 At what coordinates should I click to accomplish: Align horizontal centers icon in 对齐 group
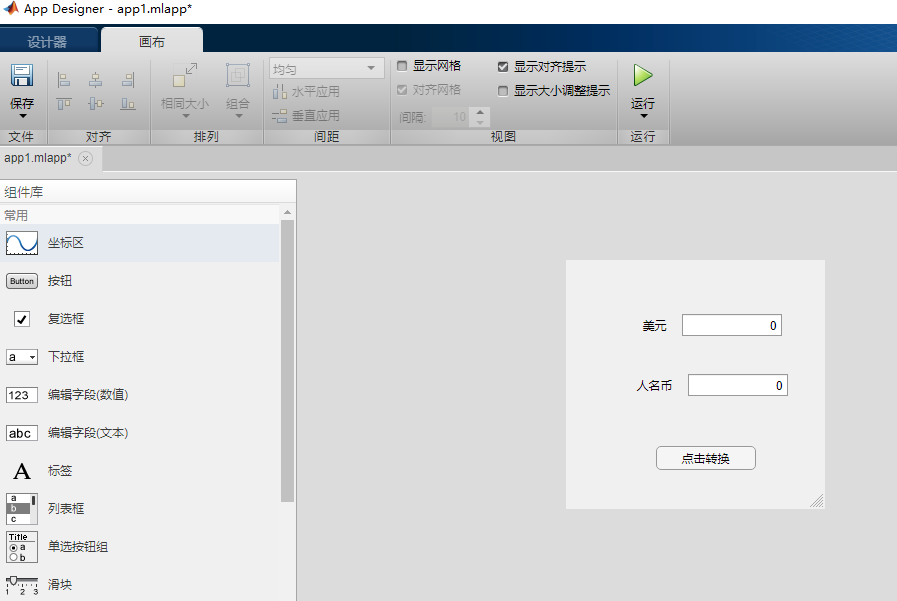pyautogui.click(x=96, y=80)
